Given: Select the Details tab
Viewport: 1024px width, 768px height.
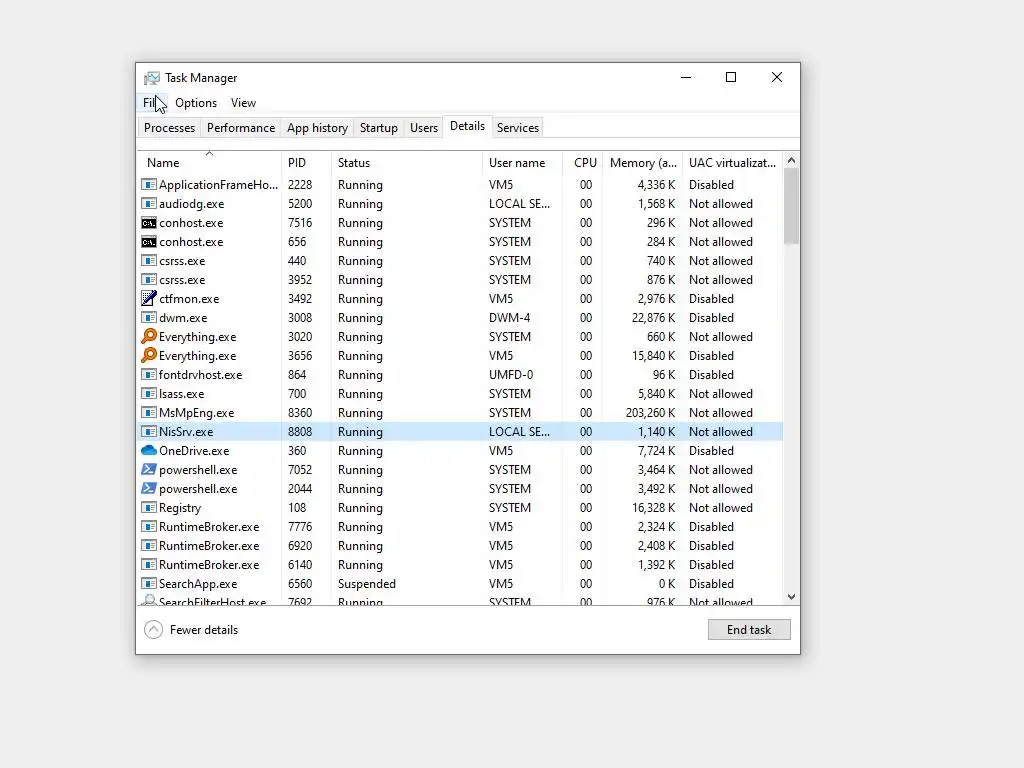Looking at the screenshot, I should pyautogui.click(x=468, y=127).
